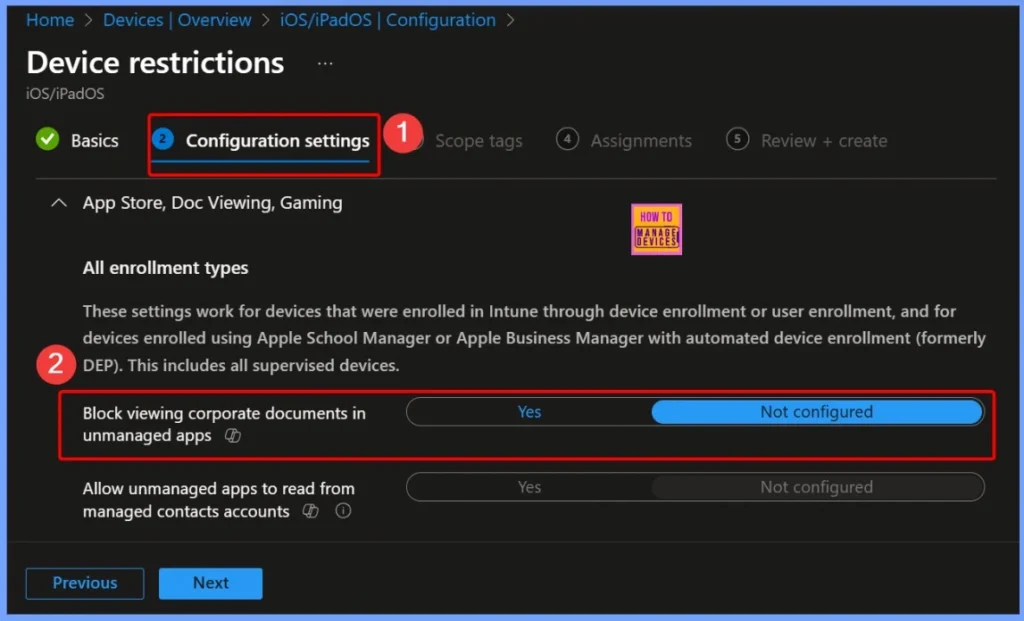
Task: Set blocking corporate document viewing to Yes
Action: [529, 412]
